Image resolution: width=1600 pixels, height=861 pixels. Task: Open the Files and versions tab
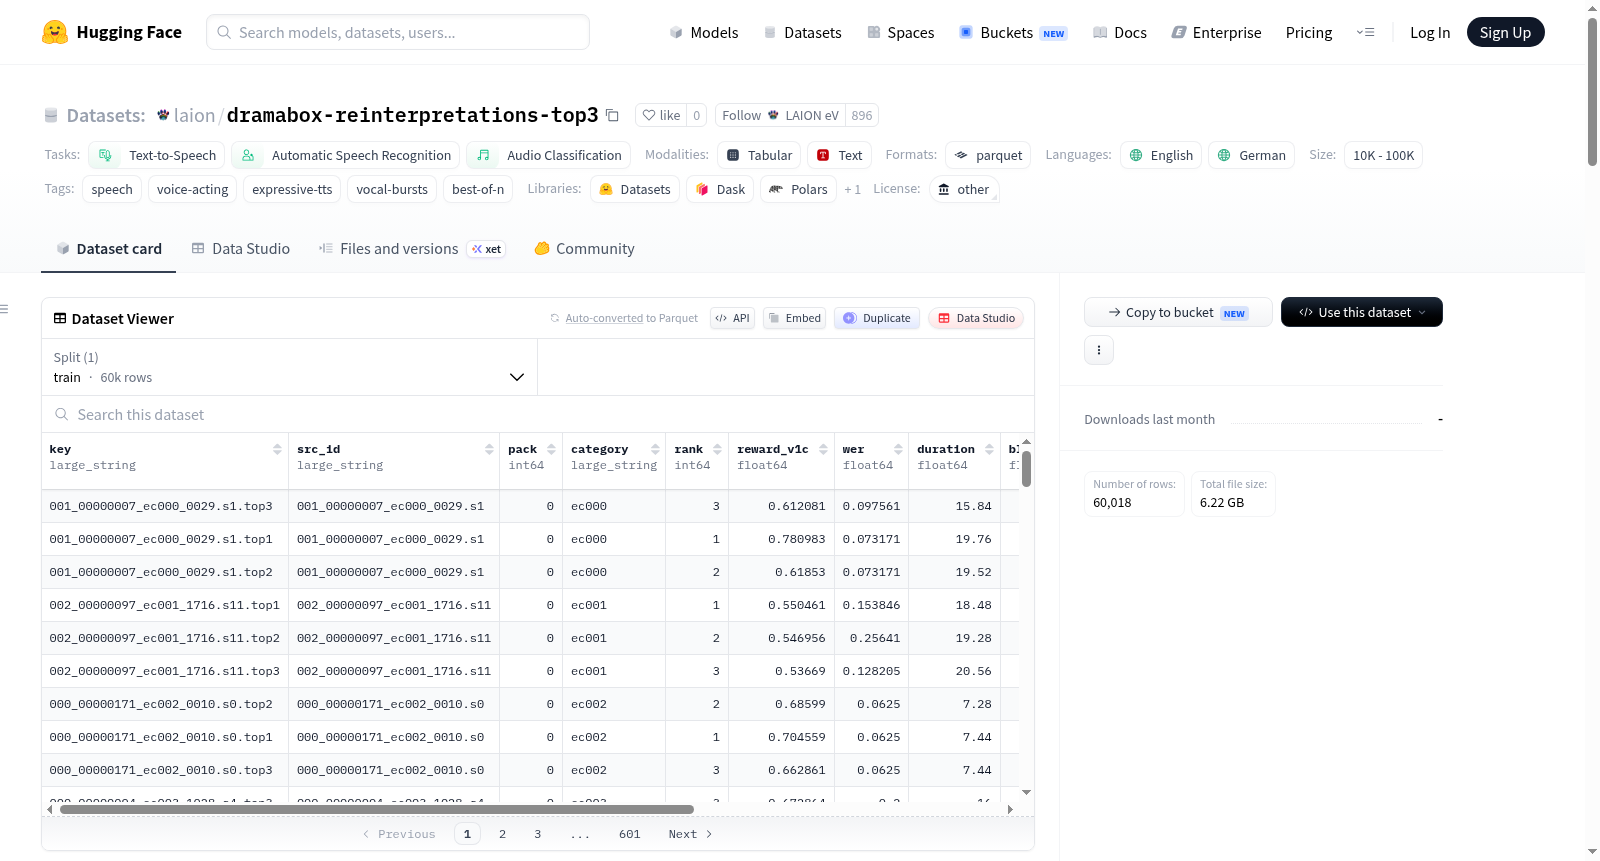click(411, 249)
